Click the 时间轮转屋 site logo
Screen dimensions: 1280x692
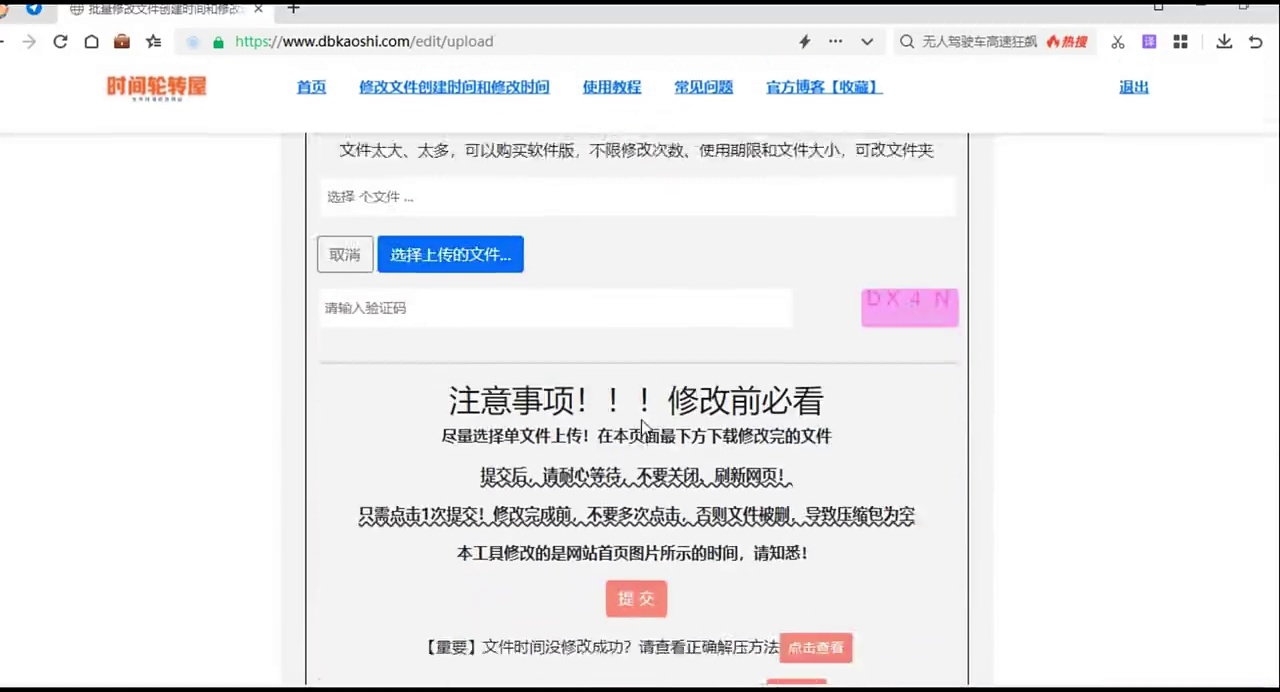[156, 88]
